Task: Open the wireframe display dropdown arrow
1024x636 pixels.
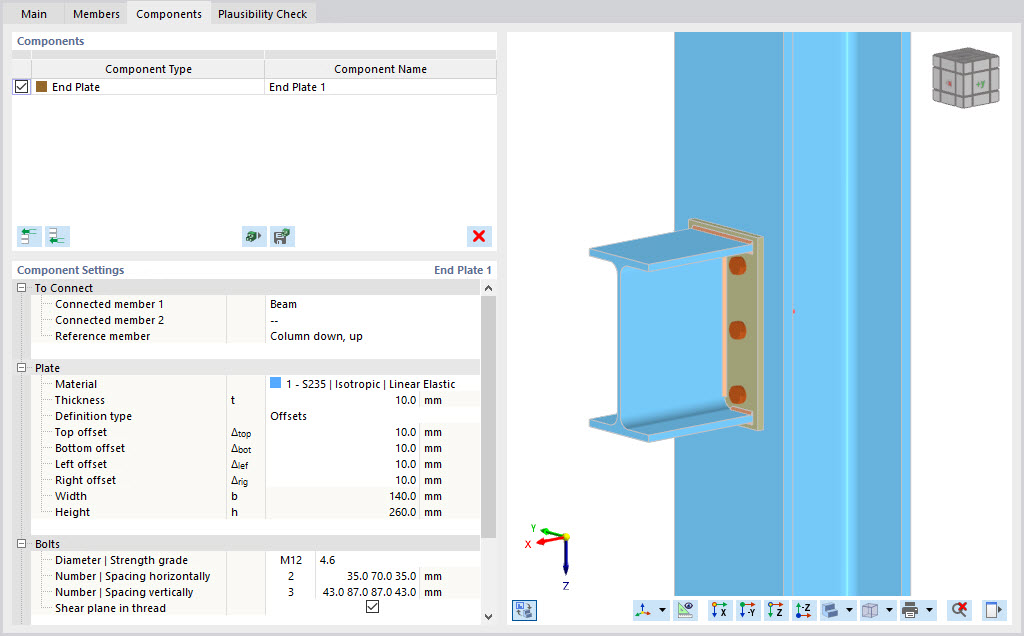Action: click(x=889, y=610)
